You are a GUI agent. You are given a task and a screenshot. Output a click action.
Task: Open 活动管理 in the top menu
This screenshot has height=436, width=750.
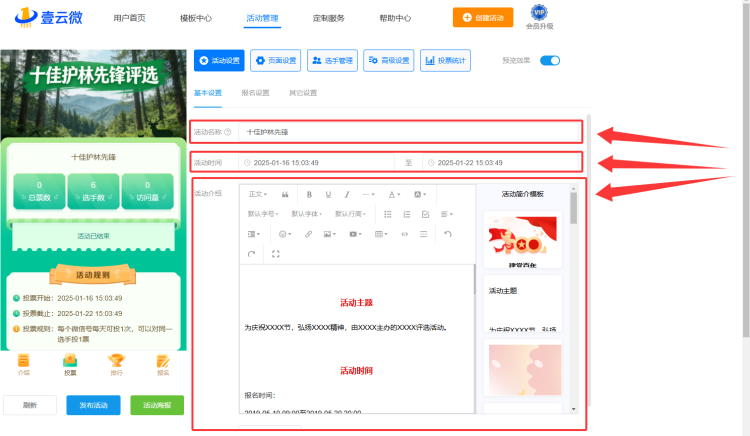click(x=262, y=18)
